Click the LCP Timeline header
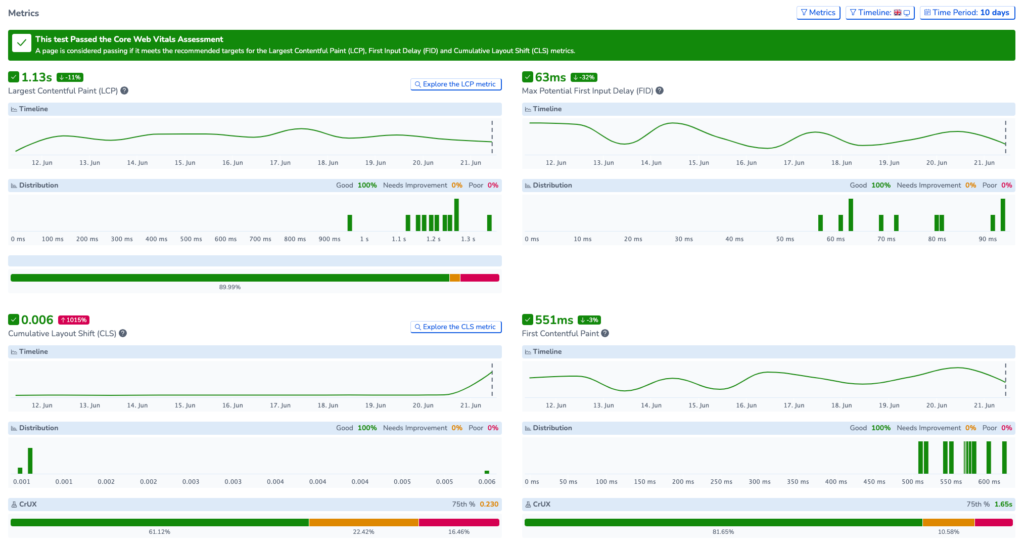 pyautogui.click(x=255, y=109)
